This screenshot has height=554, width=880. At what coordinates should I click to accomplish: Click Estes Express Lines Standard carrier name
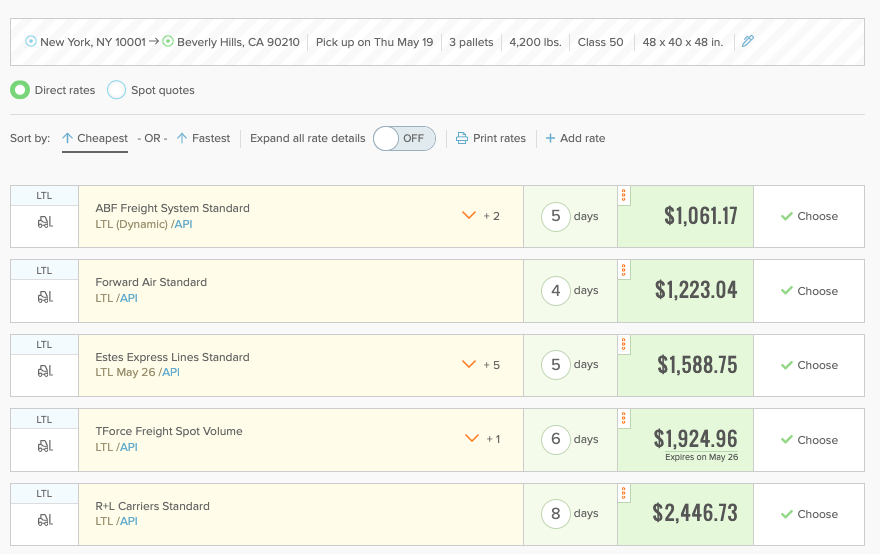pos(172,357)
